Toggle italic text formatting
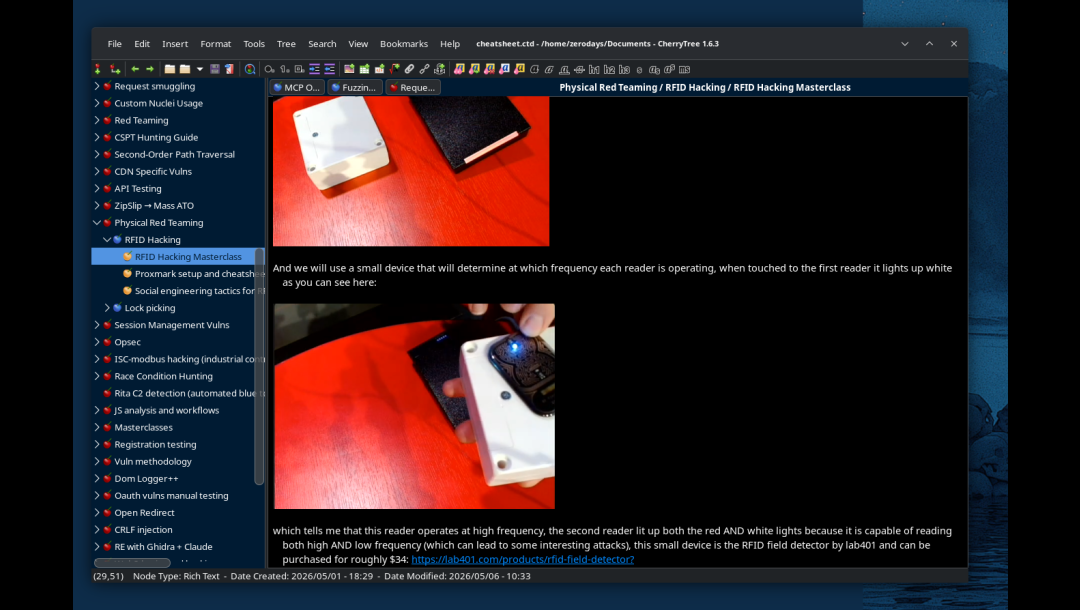The height and width of the screenshot is (610, 1080). [x=549, y=69]
